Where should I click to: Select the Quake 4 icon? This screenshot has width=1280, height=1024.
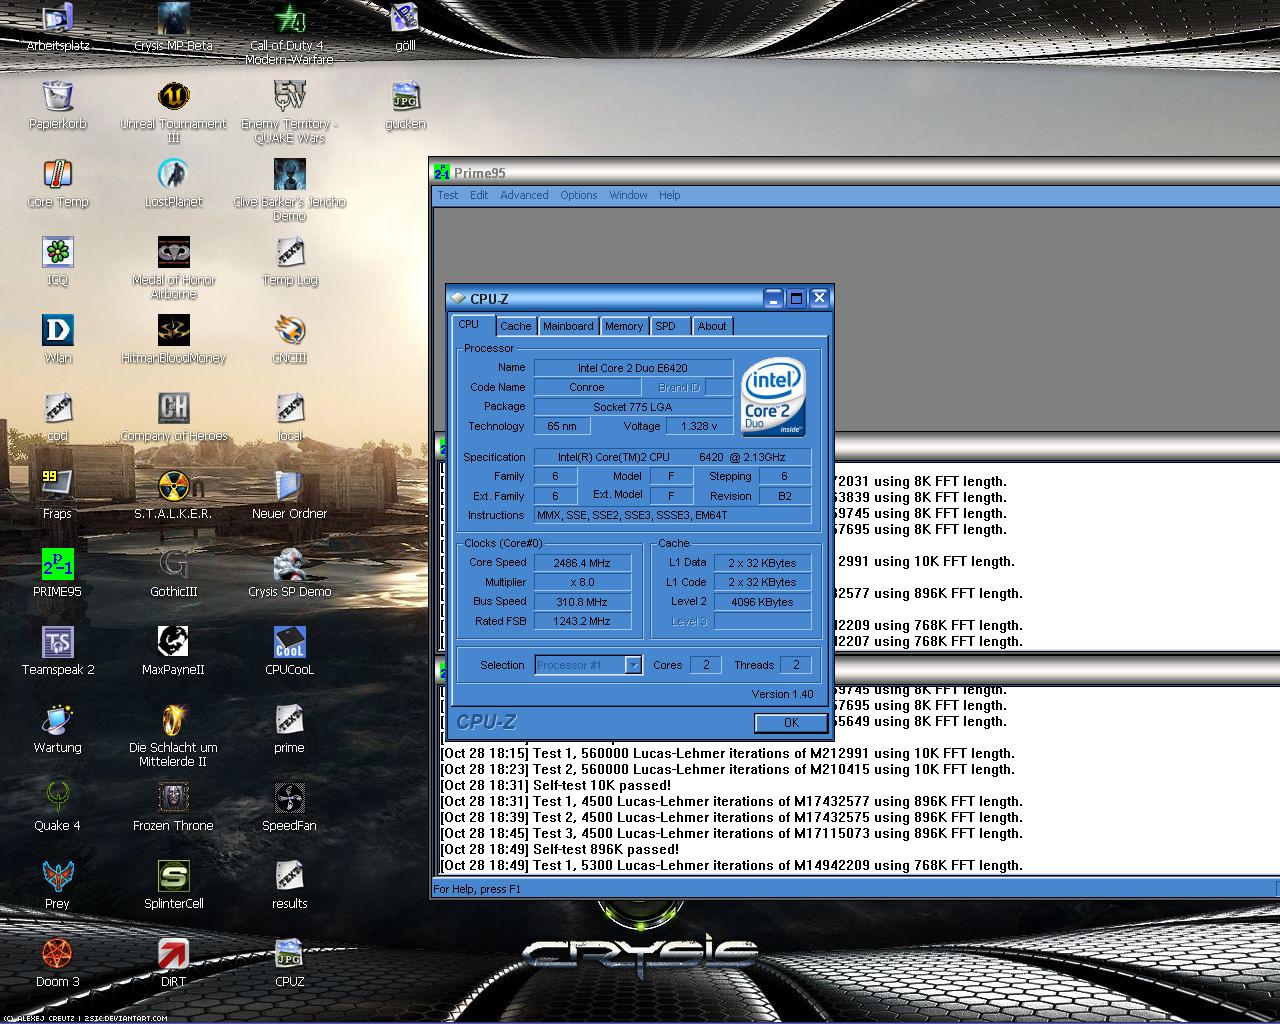point(58,798)
